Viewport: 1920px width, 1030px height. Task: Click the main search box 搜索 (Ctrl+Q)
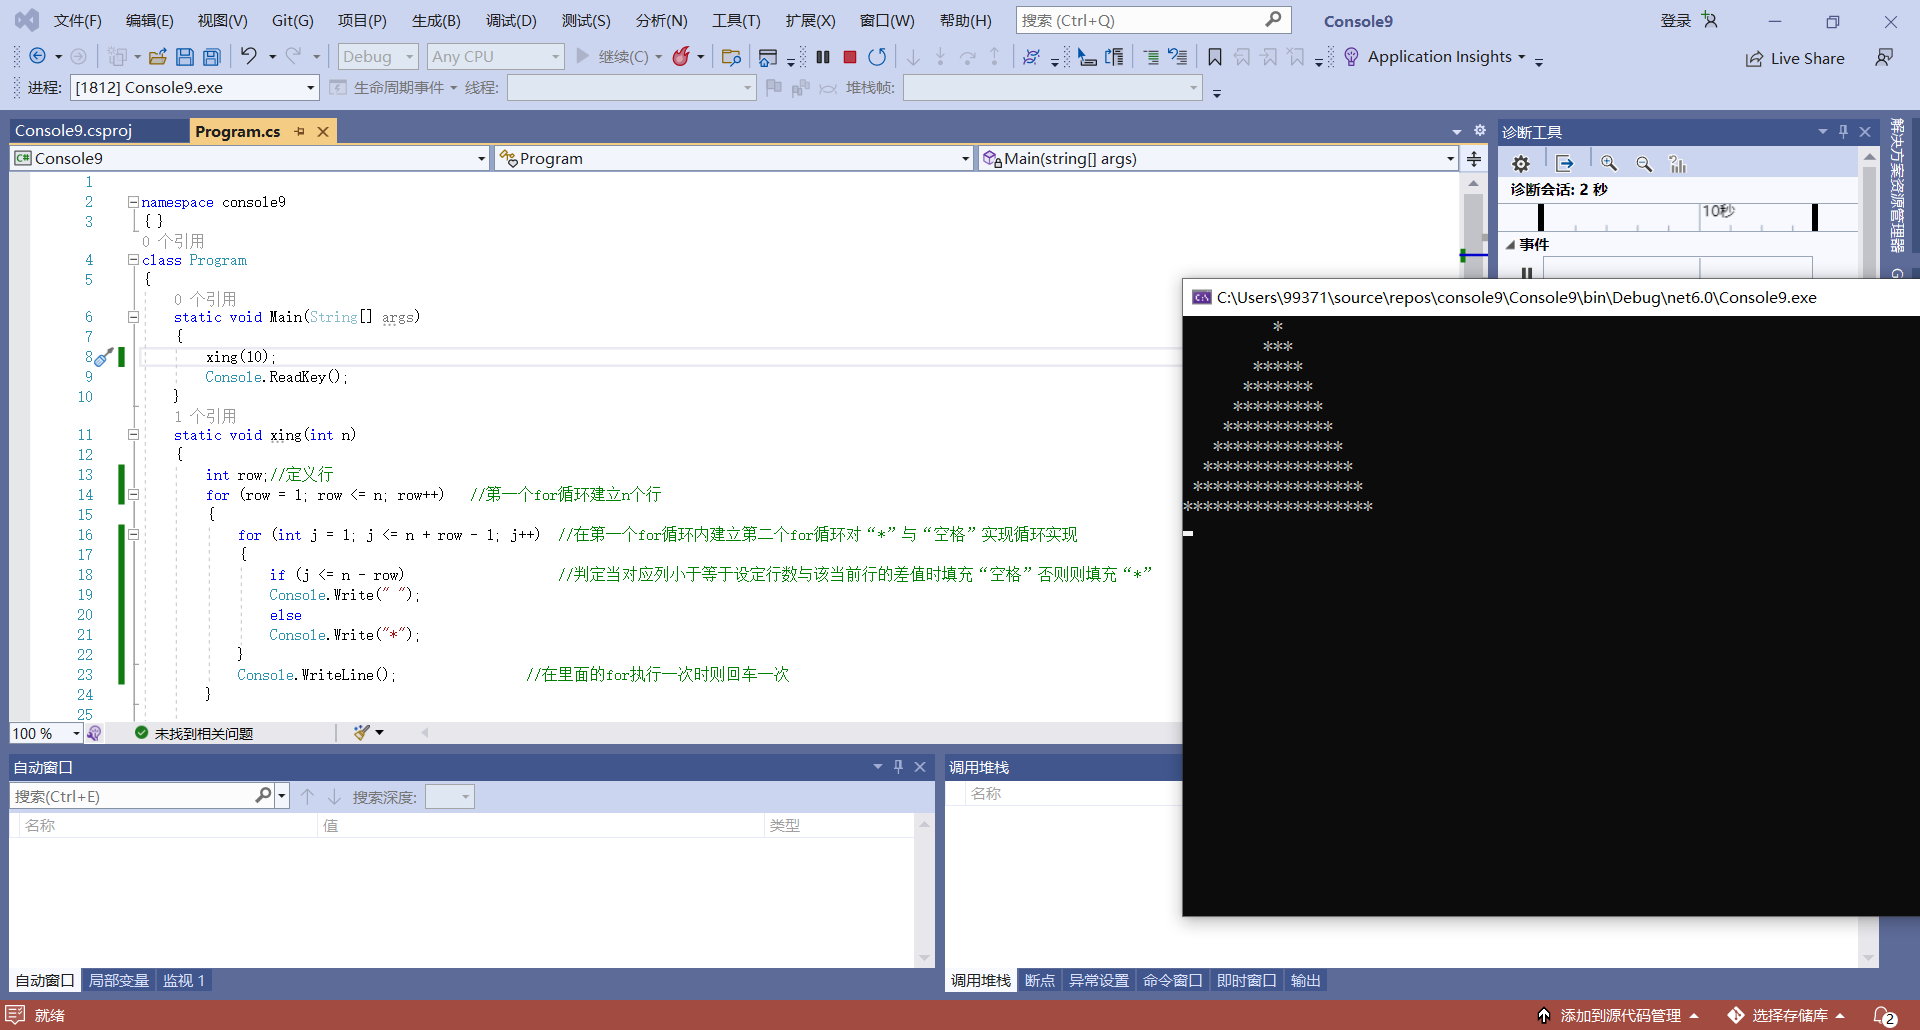tap(1153, 20)
